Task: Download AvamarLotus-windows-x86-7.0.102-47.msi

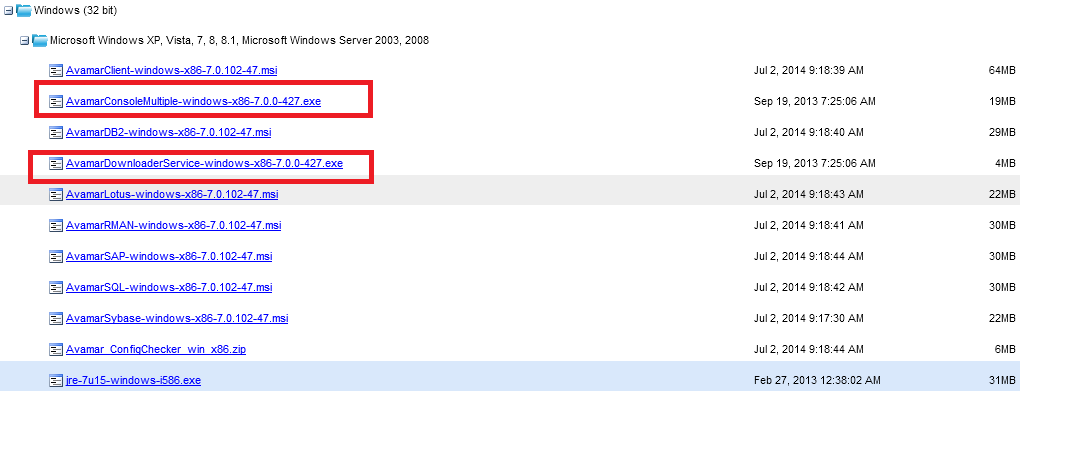Action: [x=172, y=195]
